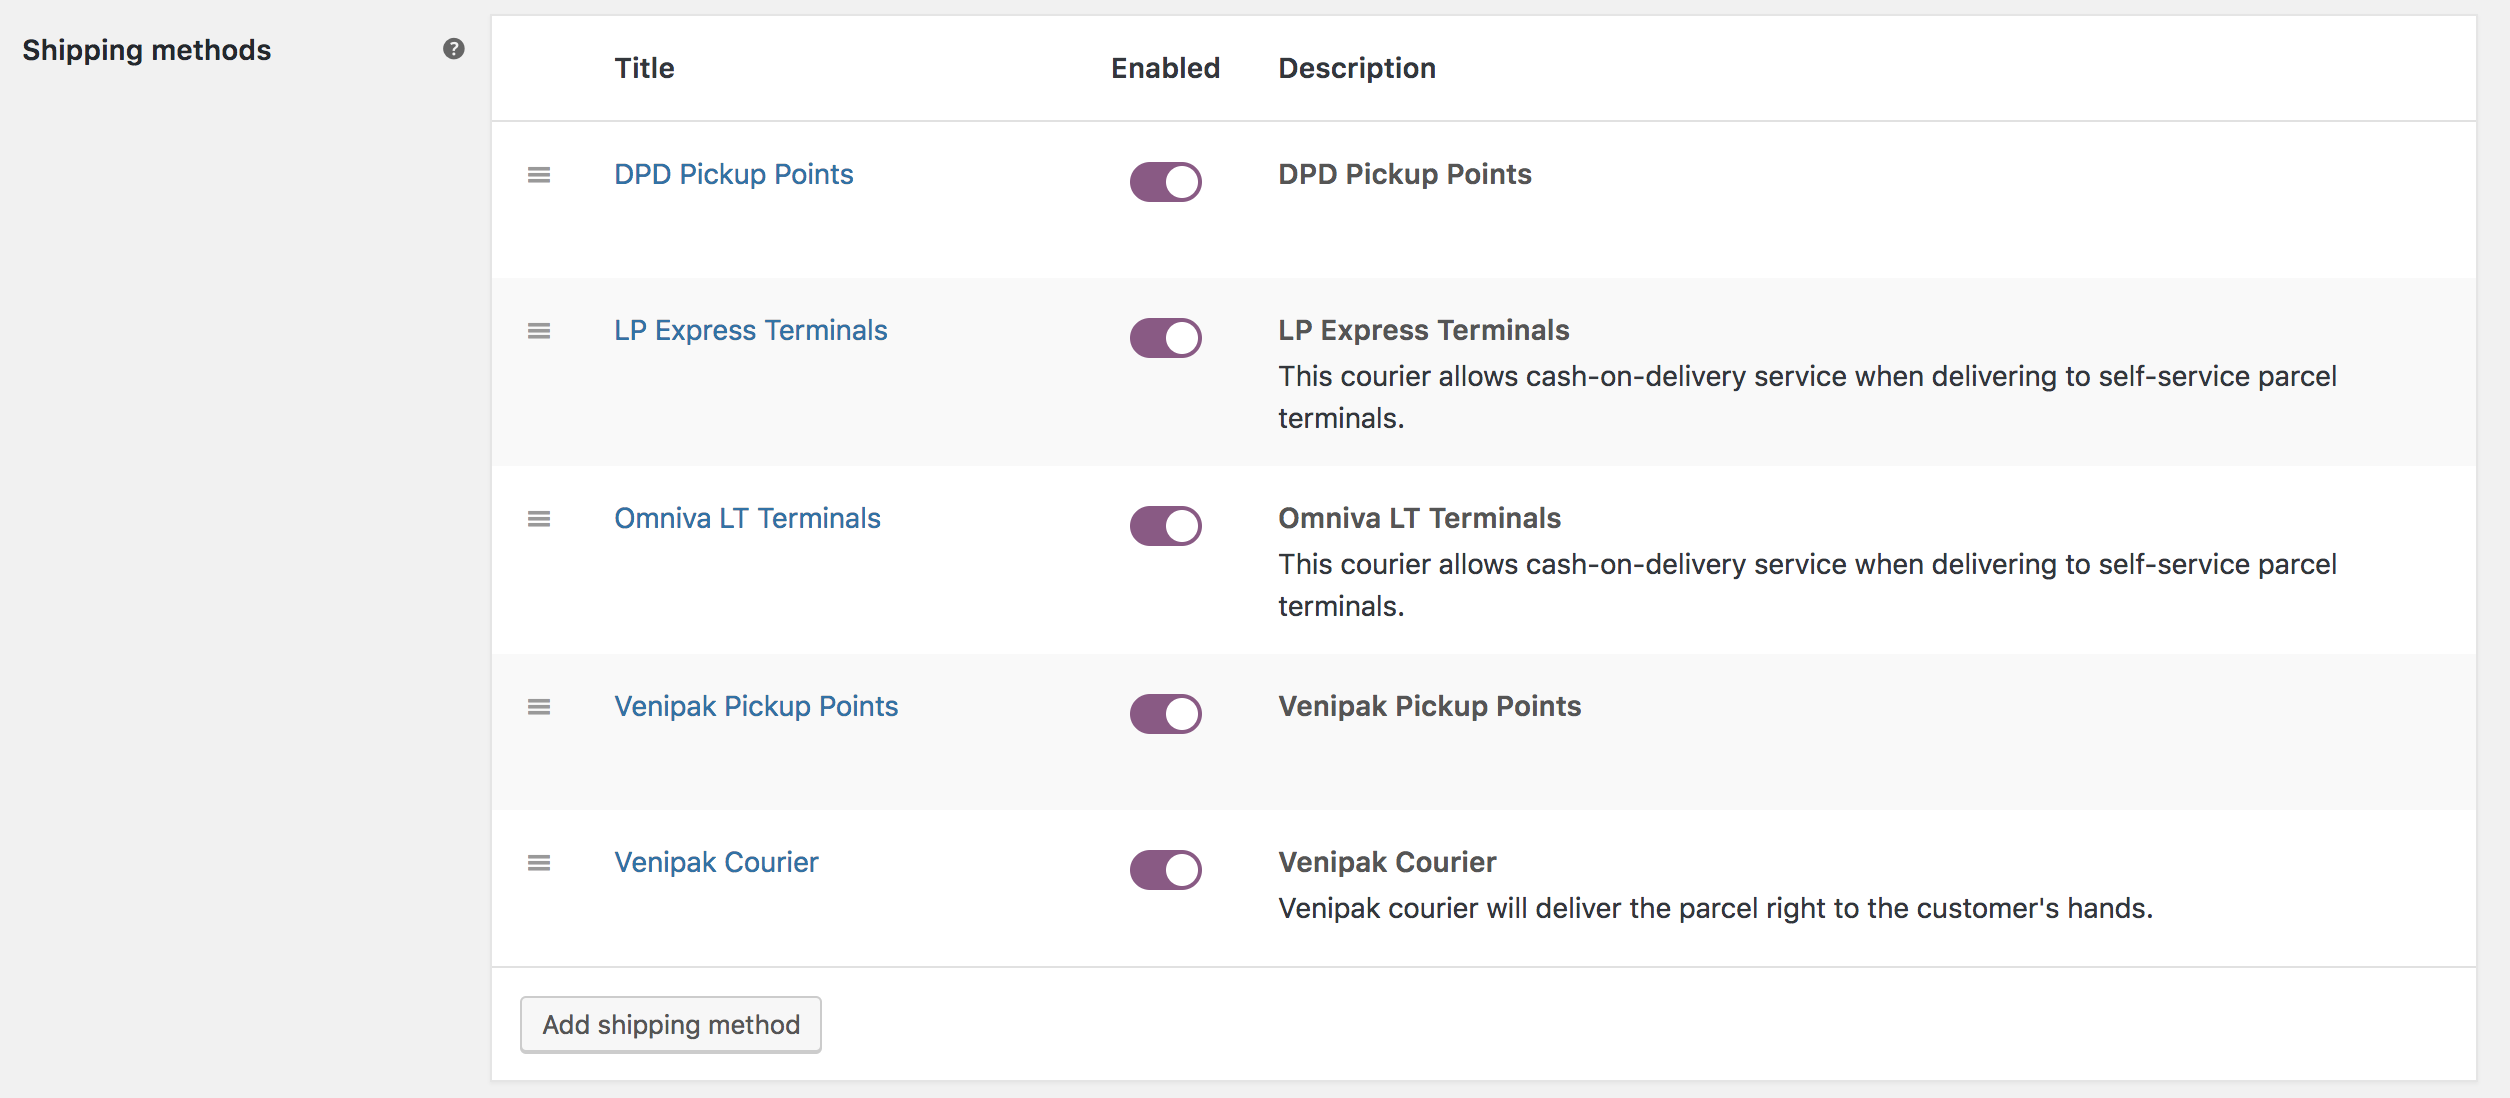Image resolution: width=2510 pixels, height=1098 pixels.
Task: Click the Description column header
Action: point(1356,68)
